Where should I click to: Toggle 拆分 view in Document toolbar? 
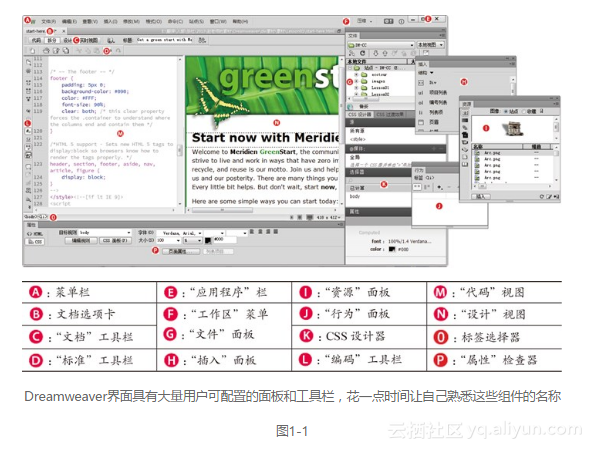[x=52, y=40]
